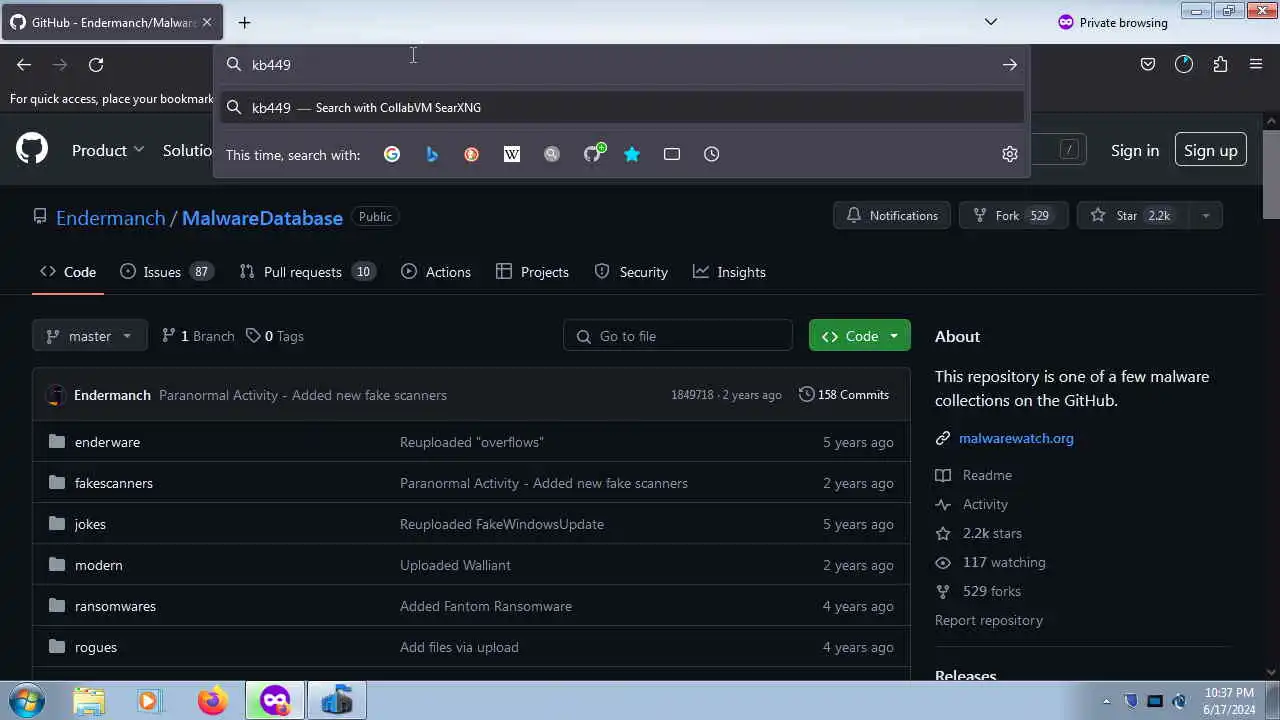The width and height of the screenshot is (1280, 720).
Task: Switch to the Issues tab
Action: [x=166, y=272]
